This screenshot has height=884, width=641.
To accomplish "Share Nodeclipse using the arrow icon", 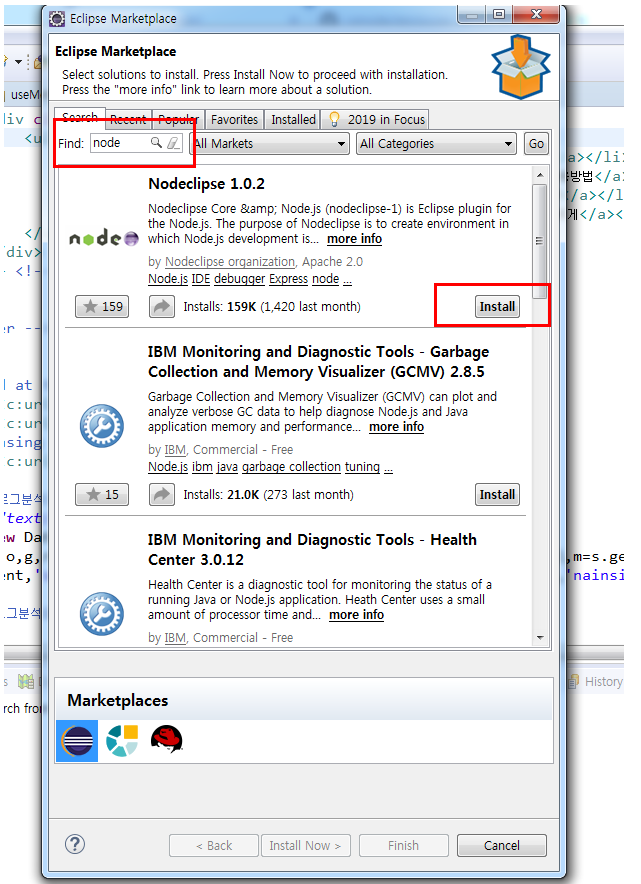I will pyautogui.click(x=162, y=307).
